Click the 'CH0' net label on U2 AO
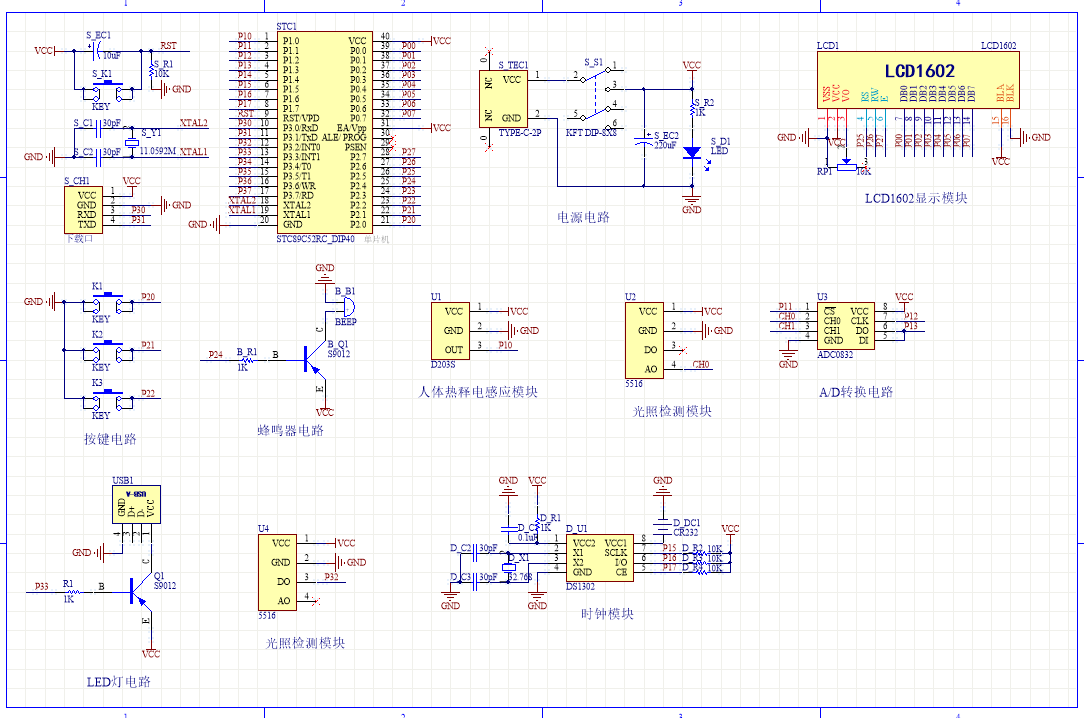 (x=701, y=364)
